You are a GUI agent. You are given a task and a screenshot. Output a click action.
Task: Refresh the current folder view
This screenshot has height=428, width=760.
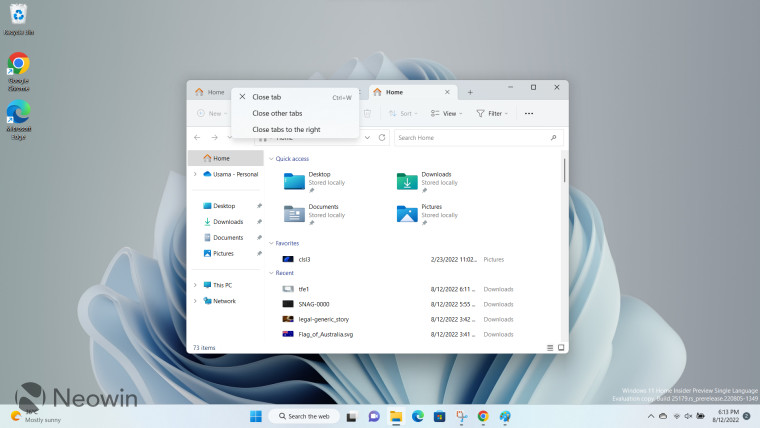382,138
